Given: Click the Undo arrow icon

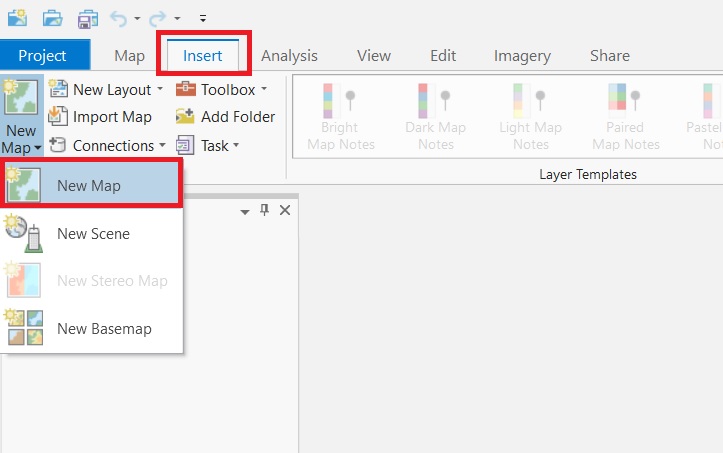Looking at the screenshot, I should (x=120, y=18).
